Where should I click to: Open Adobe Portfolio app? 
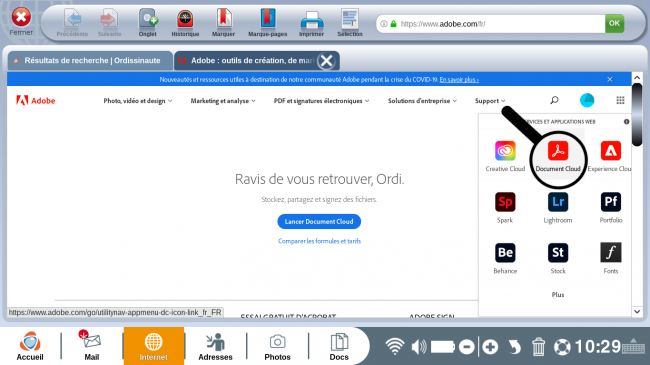pyautogui.click(x=611, y=207)
